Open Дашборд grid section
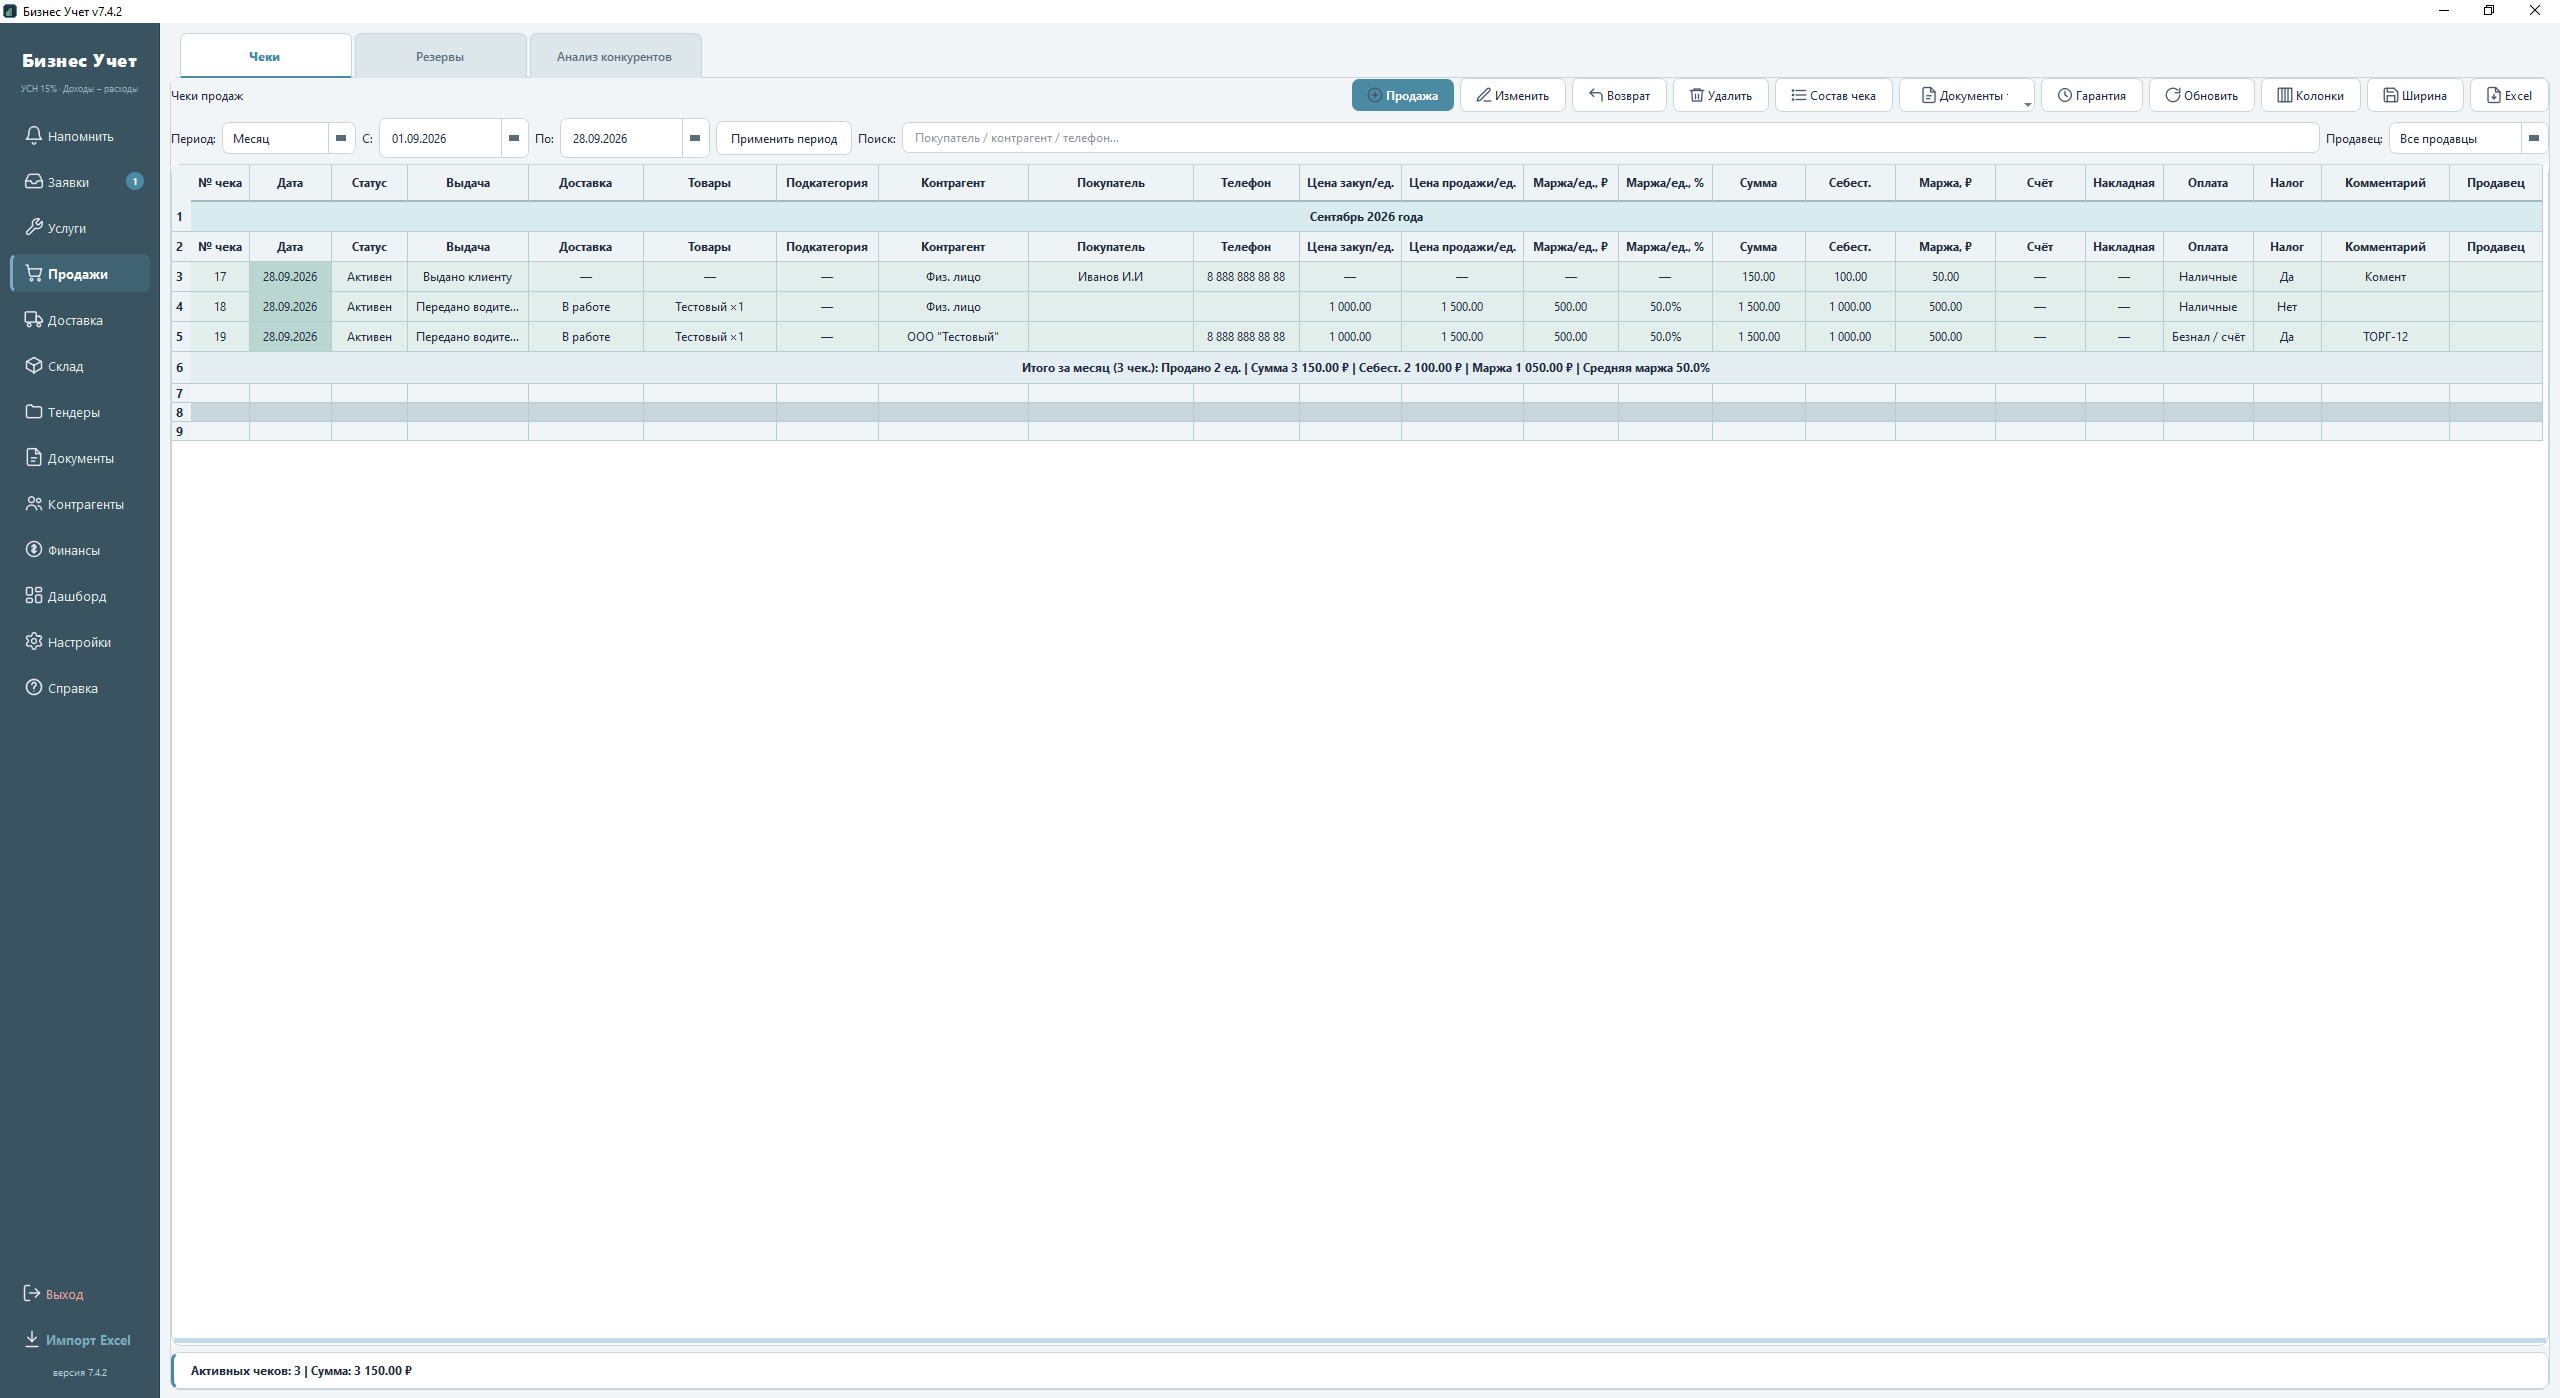This screenshot has height=1398, width=2560. click(x=80, y=596)
